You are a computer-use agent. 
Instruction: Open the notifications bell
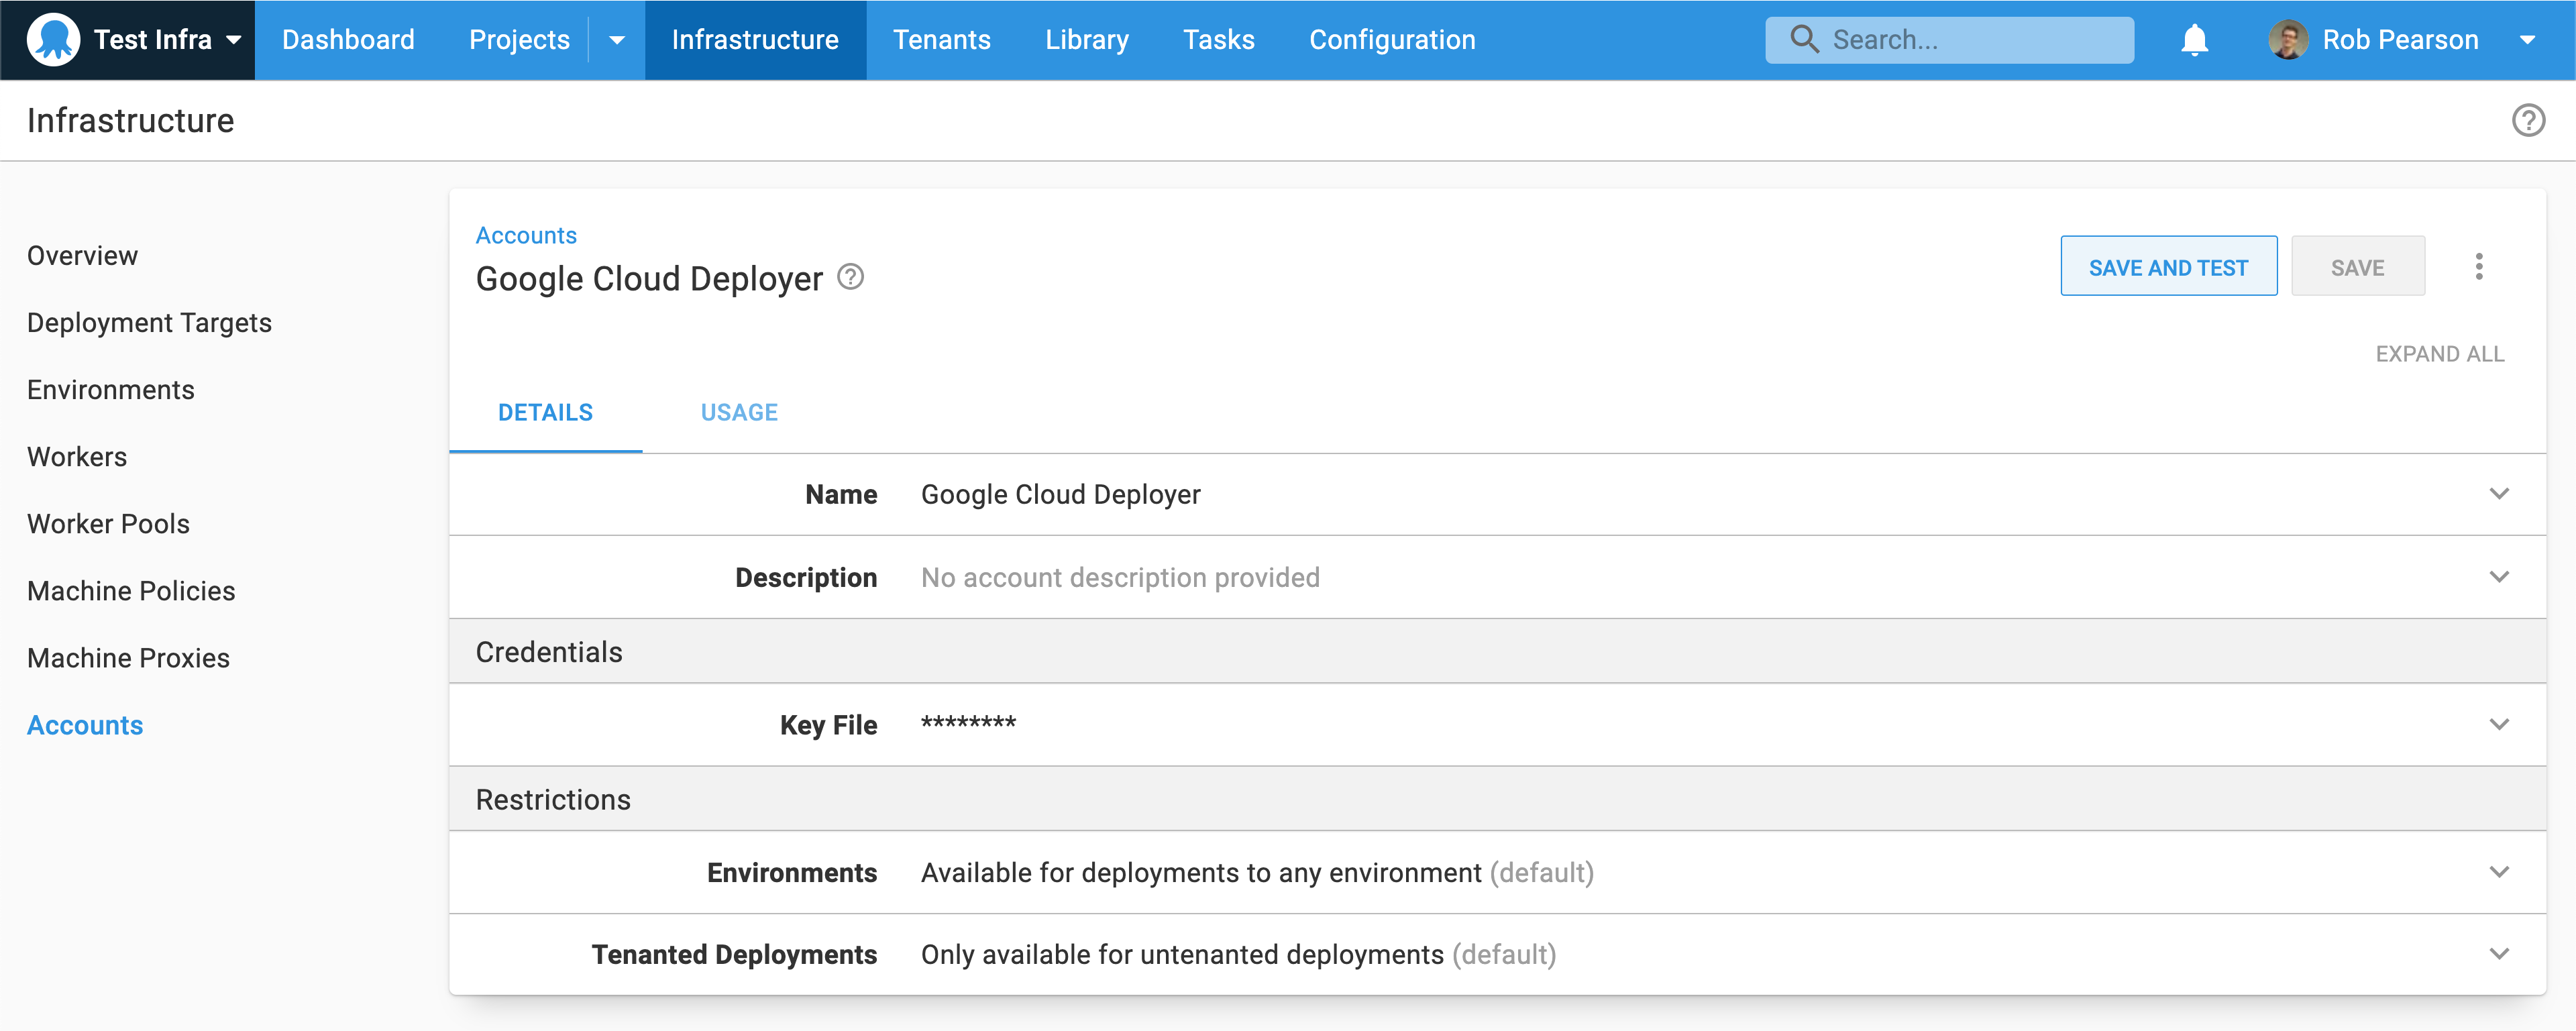pyautogui.click(x=2194, y=40)
